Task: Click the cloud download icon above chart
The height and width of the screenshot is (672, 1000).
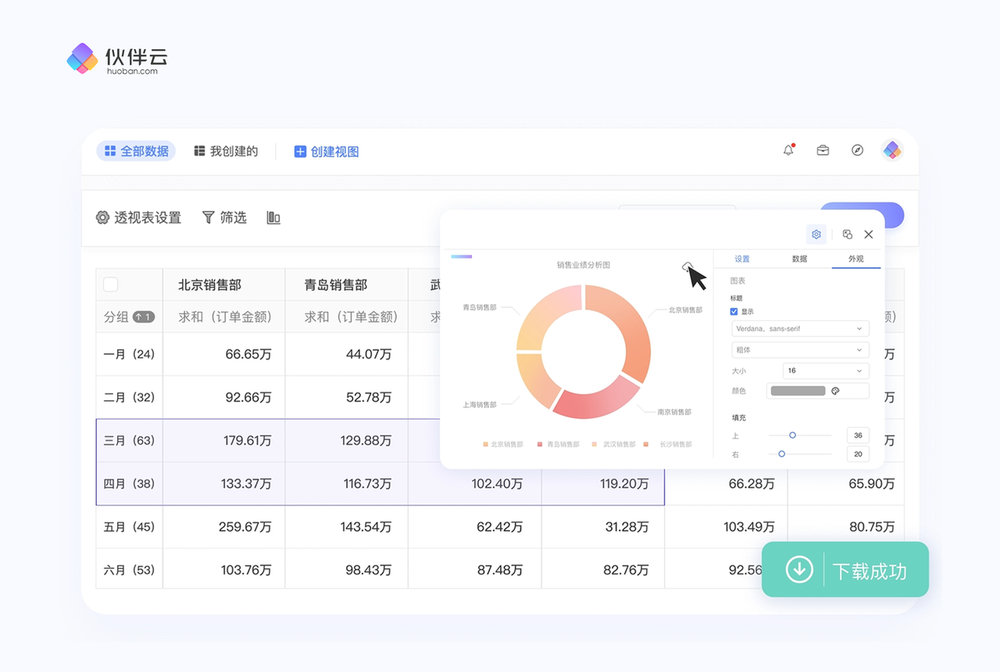Action: click(687, 266)
